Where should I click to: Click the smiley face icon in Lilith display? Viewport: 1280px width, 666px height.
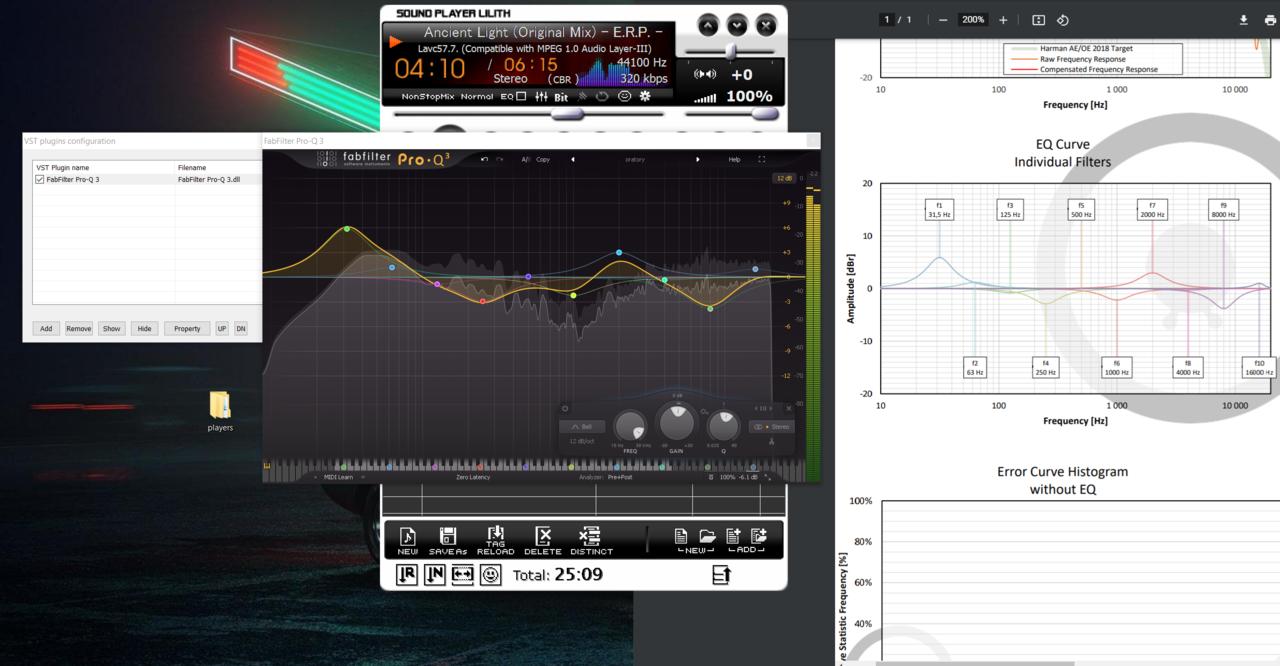(x=624, y=97)
